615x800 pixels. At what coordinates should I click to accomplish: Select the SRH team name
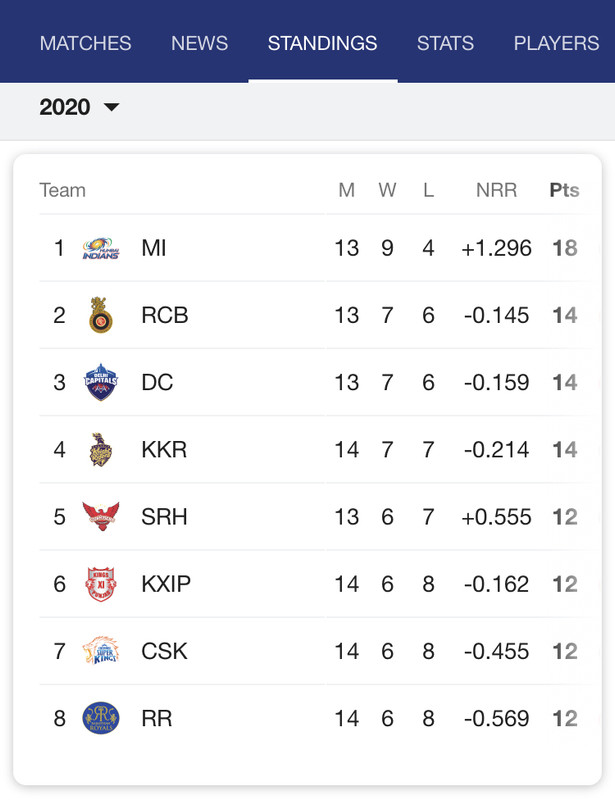tap(164, 516)
